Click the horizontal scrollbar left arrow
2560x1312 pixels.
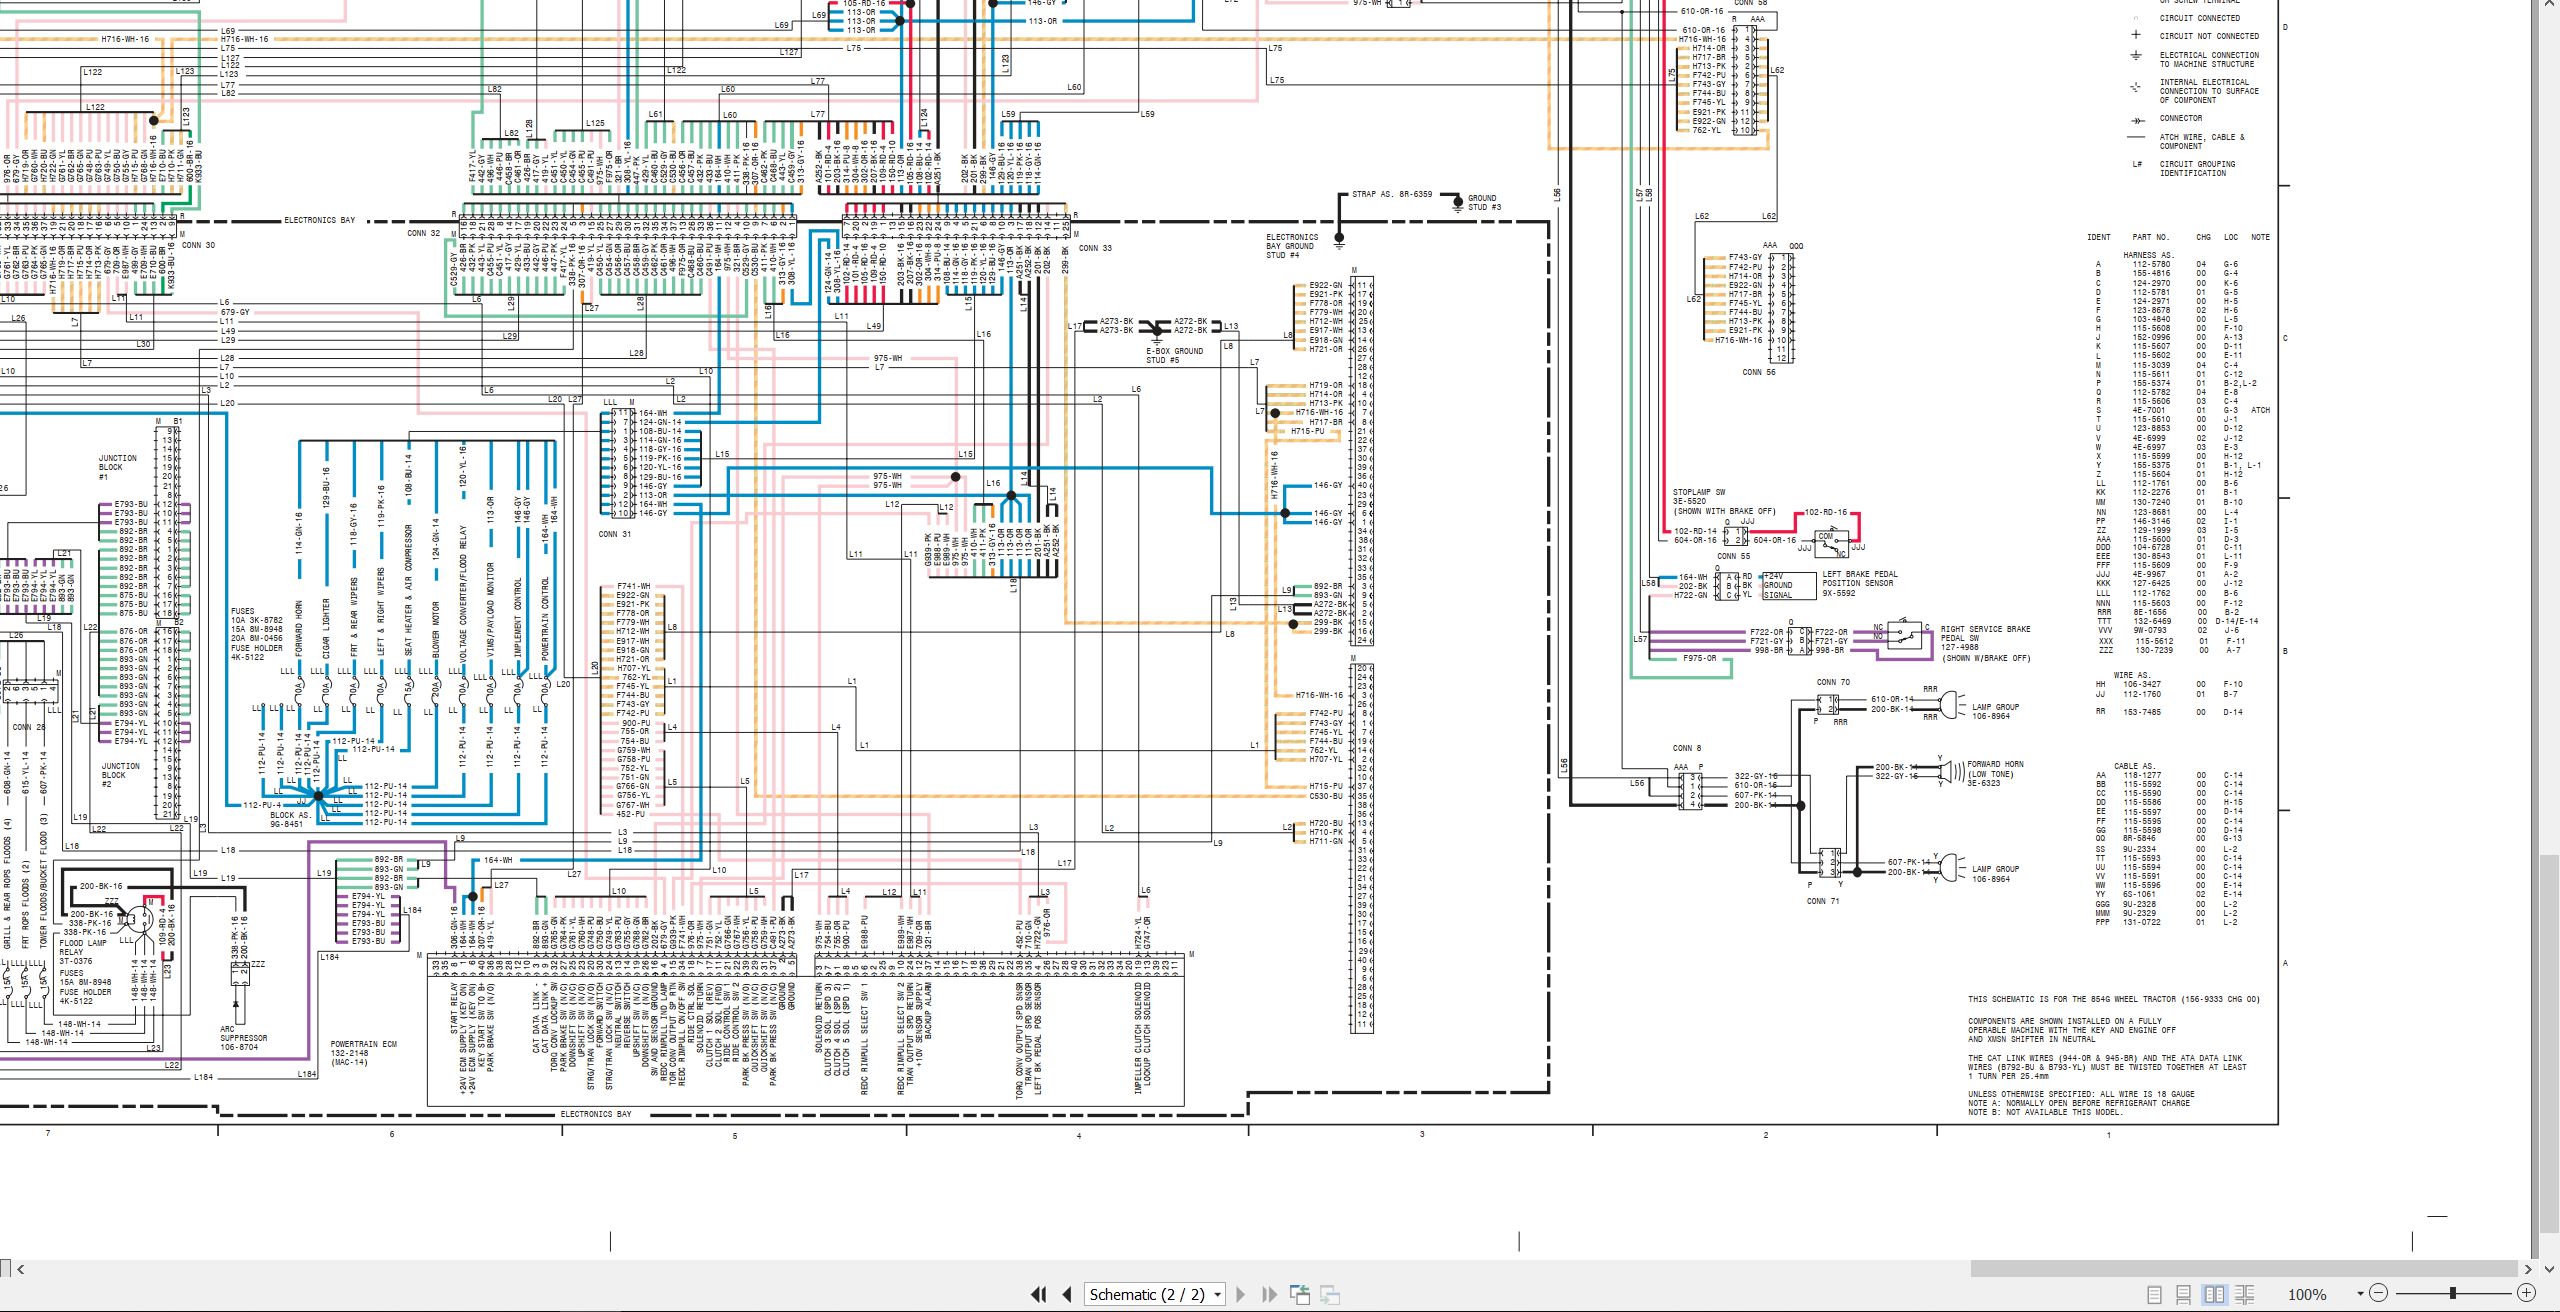(x=21, y=1269)
